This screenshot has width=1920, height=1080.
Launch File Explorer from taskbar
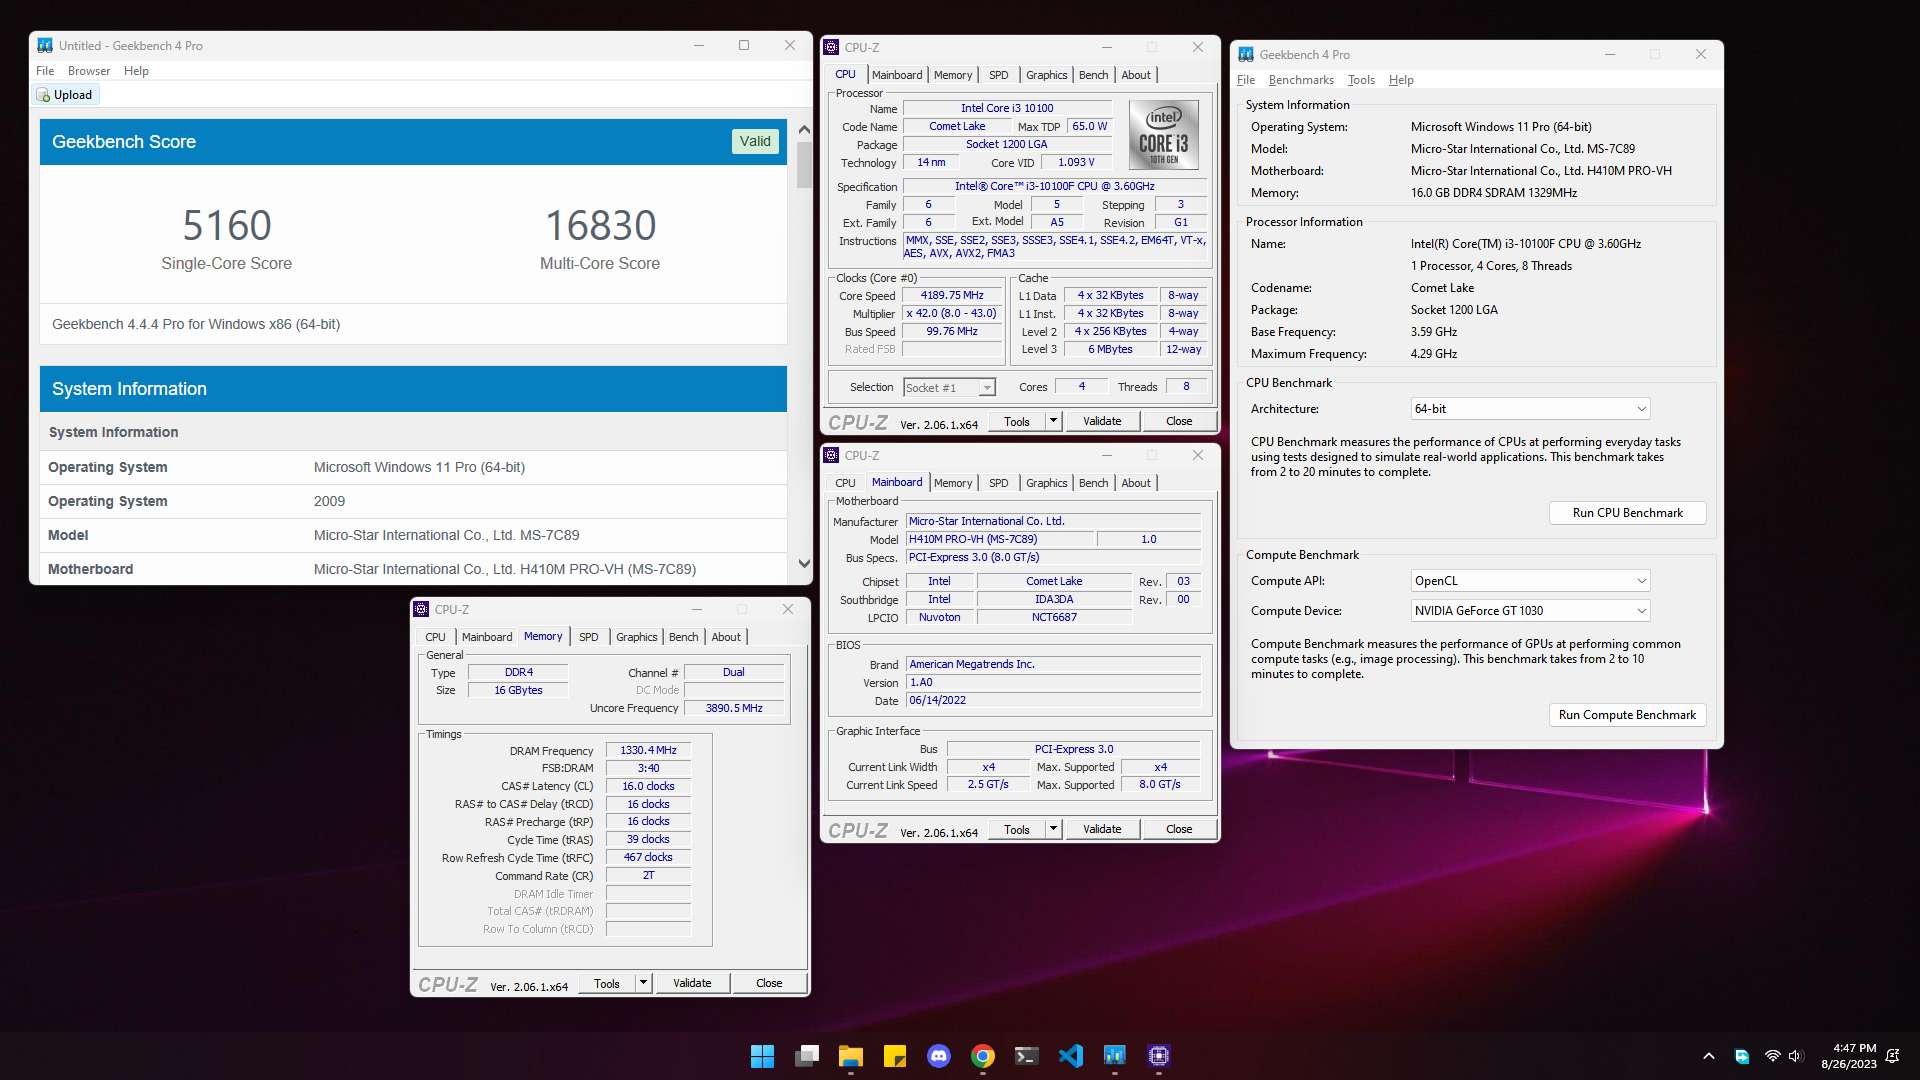pos(851,1056)
